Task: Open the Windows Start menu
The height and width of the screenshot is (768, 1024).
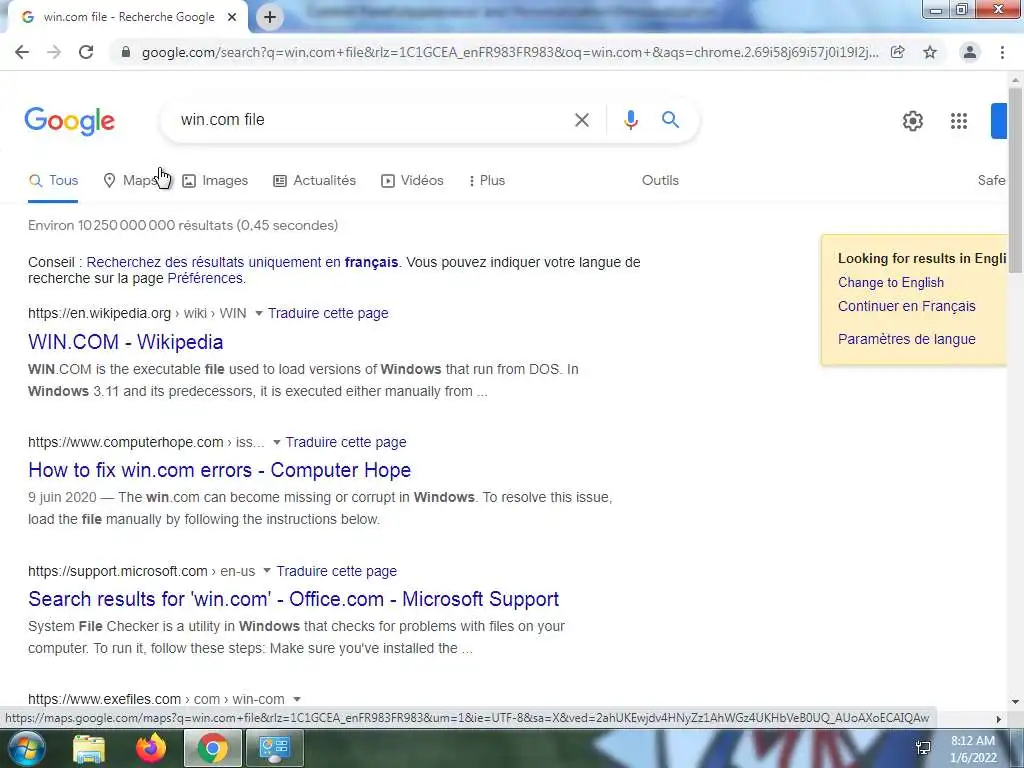Action: pos(25,748)
